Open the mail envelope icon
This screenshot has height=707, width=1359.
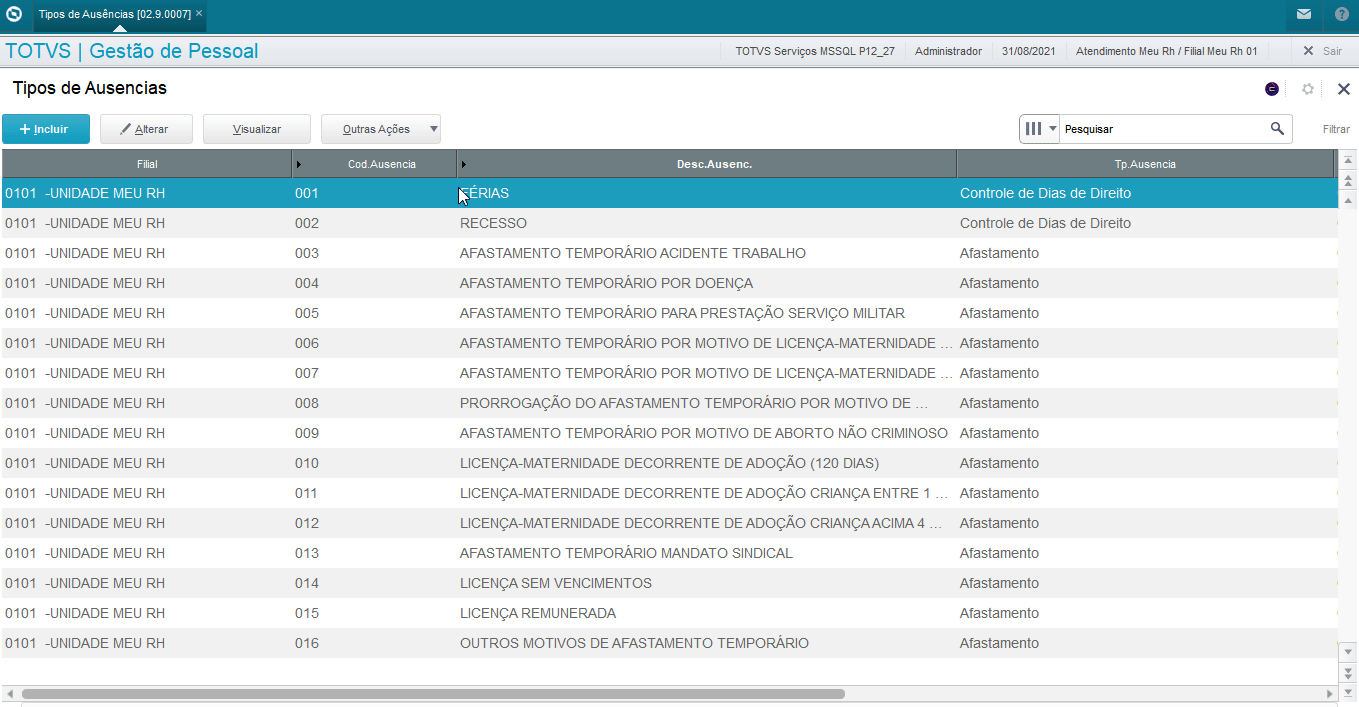(x=1304, y=14)
